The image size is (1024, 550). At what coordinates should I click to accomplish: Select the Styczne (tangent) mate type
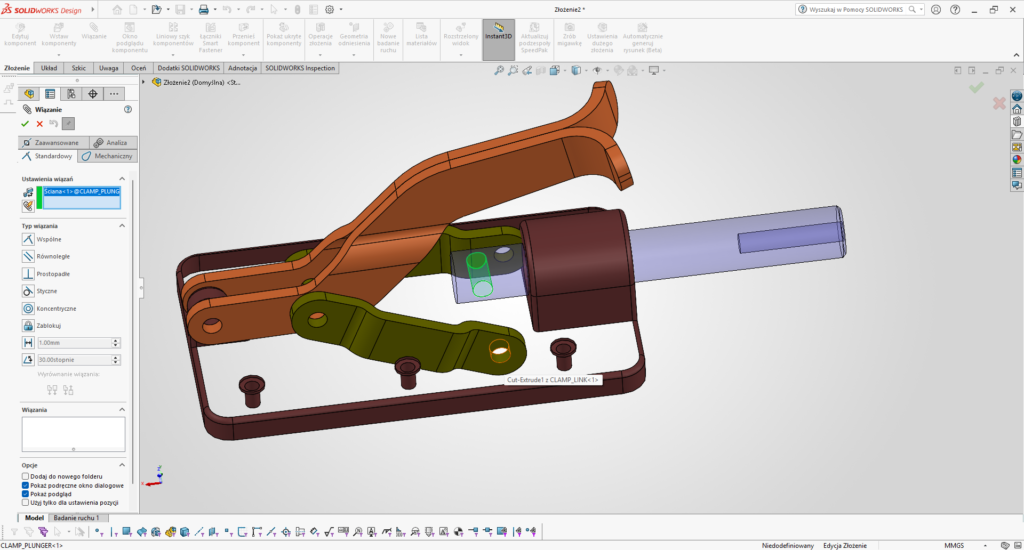tap(28, 291)
